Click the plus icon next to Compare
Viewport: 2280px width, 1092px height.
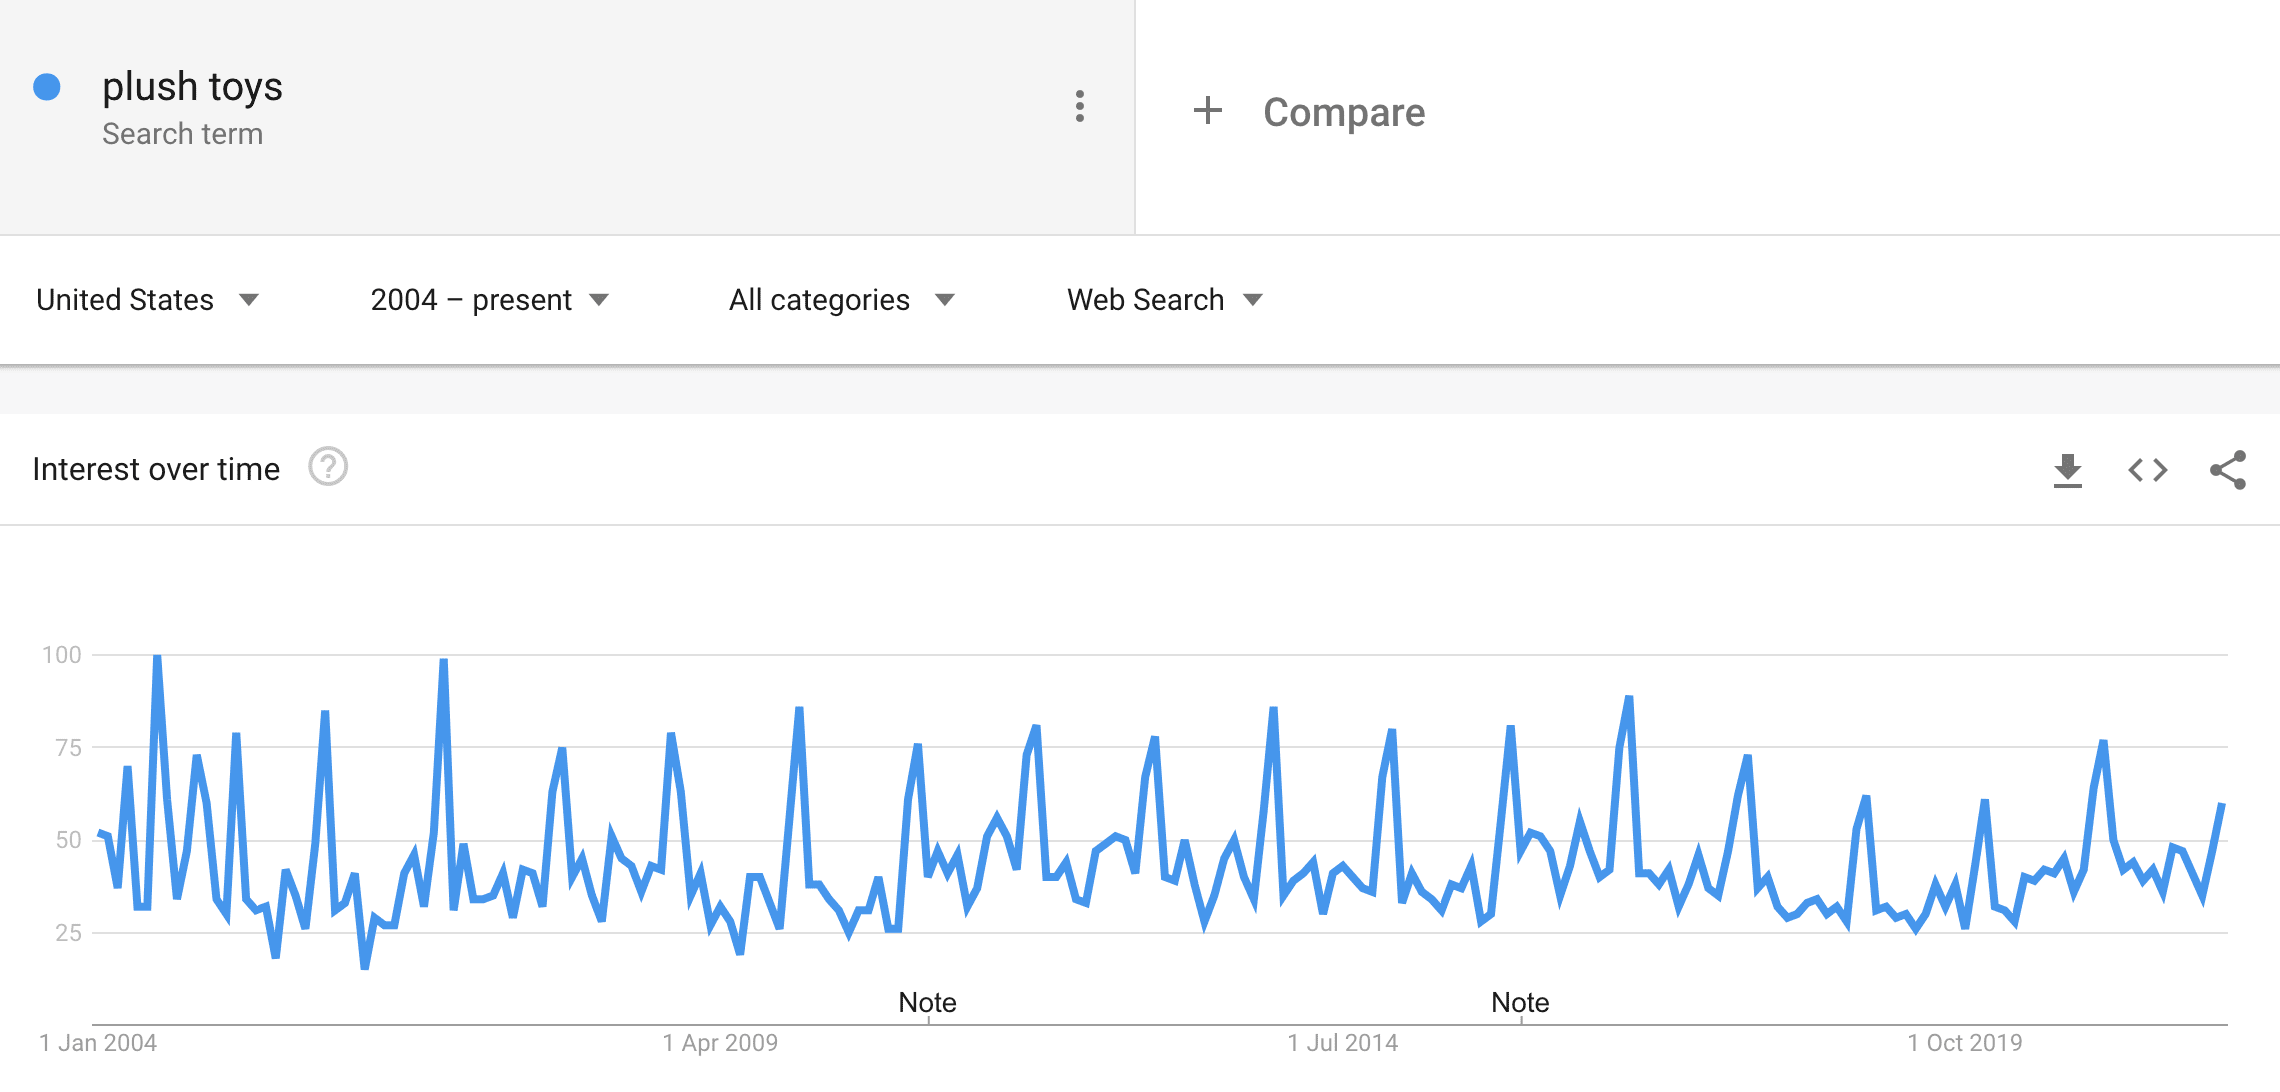tap(1207, 111)
